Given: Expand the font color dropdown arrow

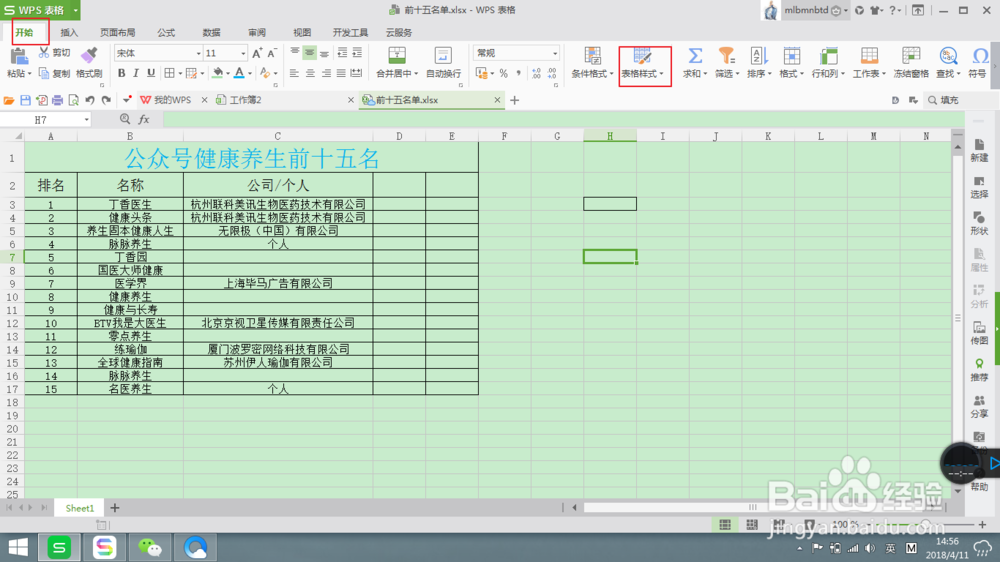Looking at the screenshot, I should tap(249, 74).
